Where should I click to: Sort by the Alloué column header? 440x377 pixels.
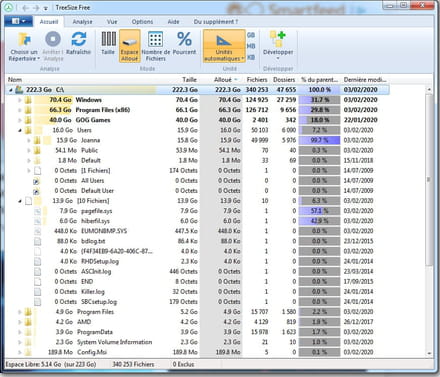[223, 80]
